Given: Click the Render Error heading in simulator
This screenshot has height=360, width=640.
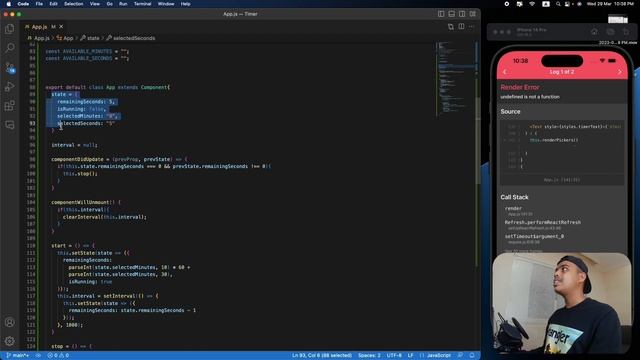Looking at the screenshot, I should click(520, 87).
